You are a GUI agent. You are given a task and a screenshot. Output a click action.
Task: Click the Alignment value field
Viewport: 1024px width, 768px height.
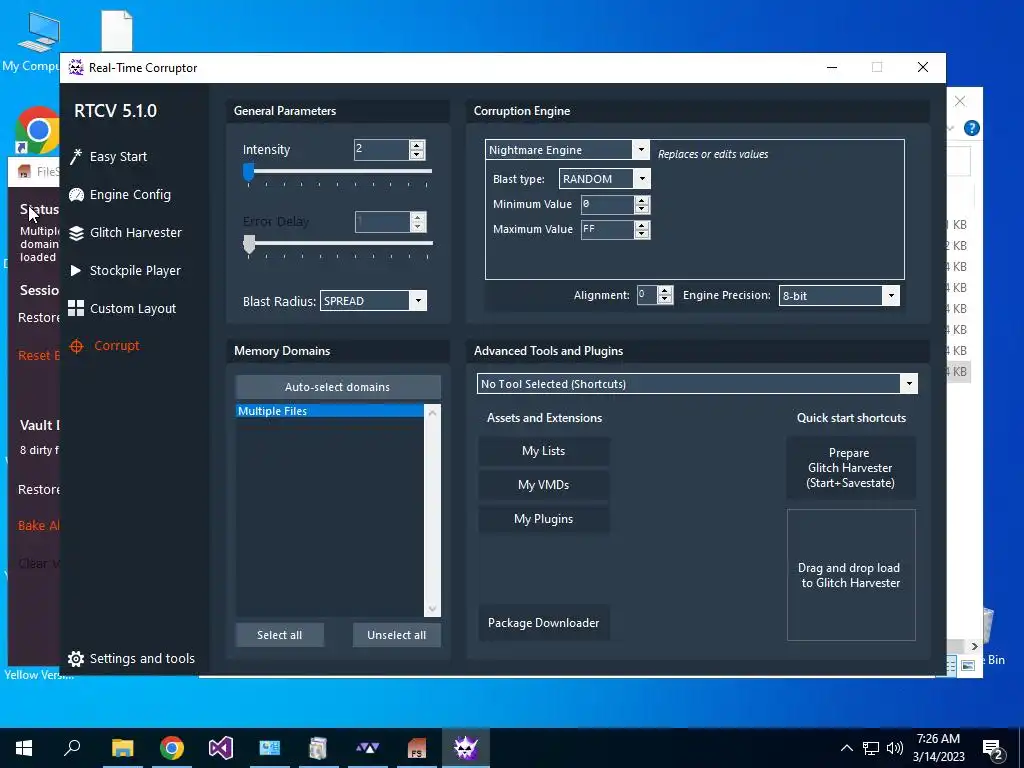[x=647, y=295]
